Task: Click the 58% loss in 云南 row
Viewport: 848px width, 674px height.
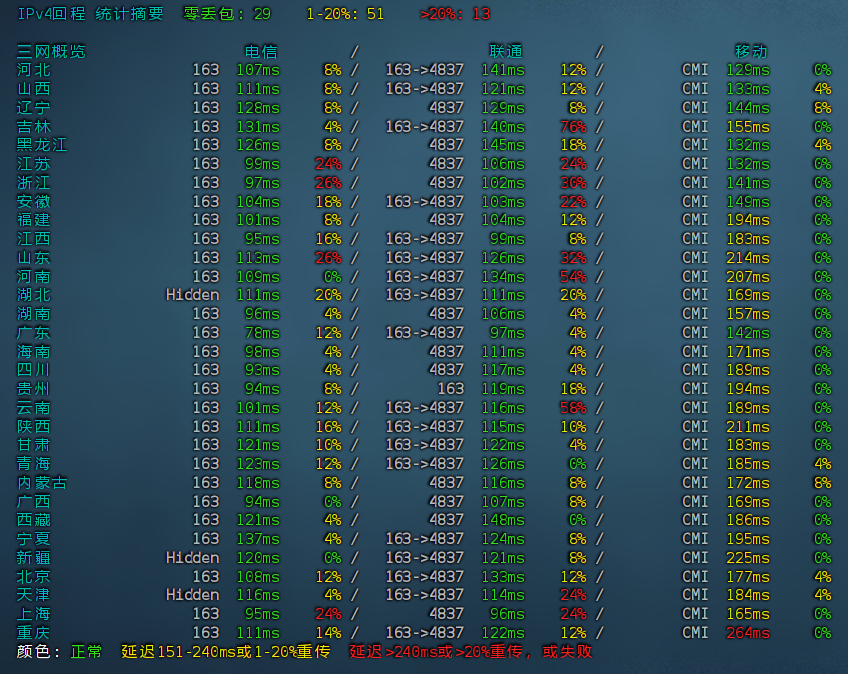Action: (x=573, y=407)
